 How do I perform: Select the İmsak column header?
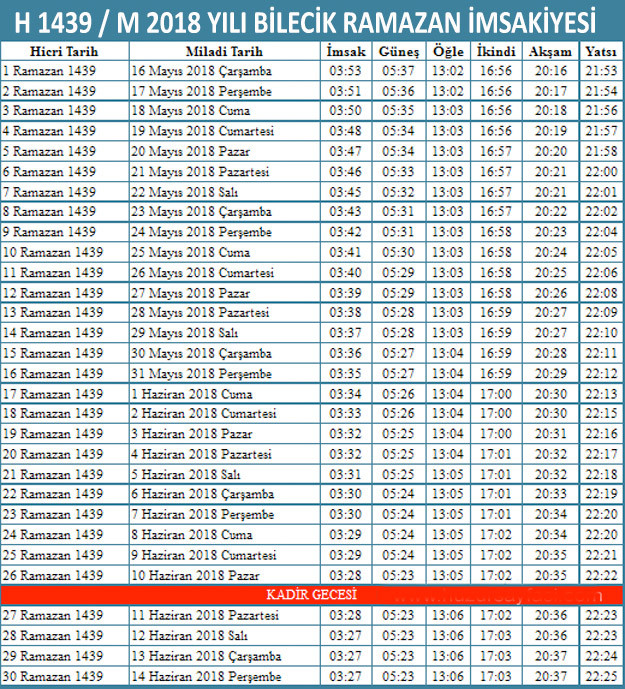(346, 51)
